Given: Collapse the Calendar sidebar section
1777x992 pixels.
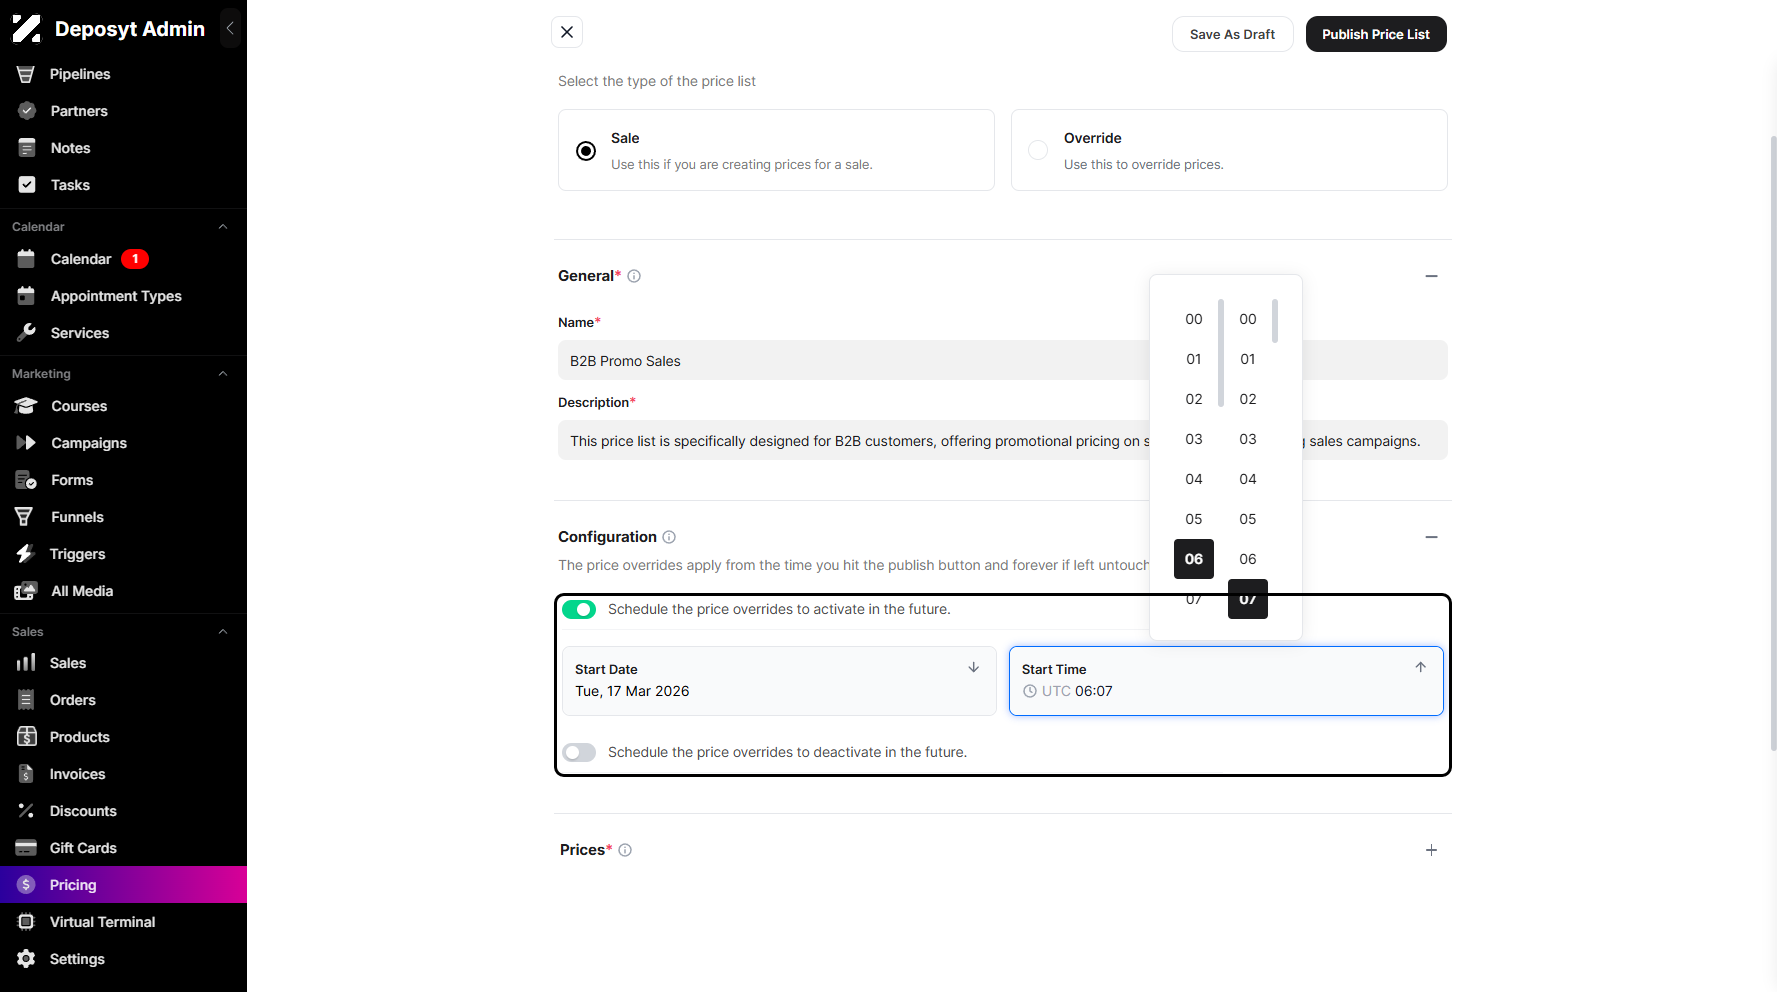Looking at the screenshot, I should click(223, 227).
